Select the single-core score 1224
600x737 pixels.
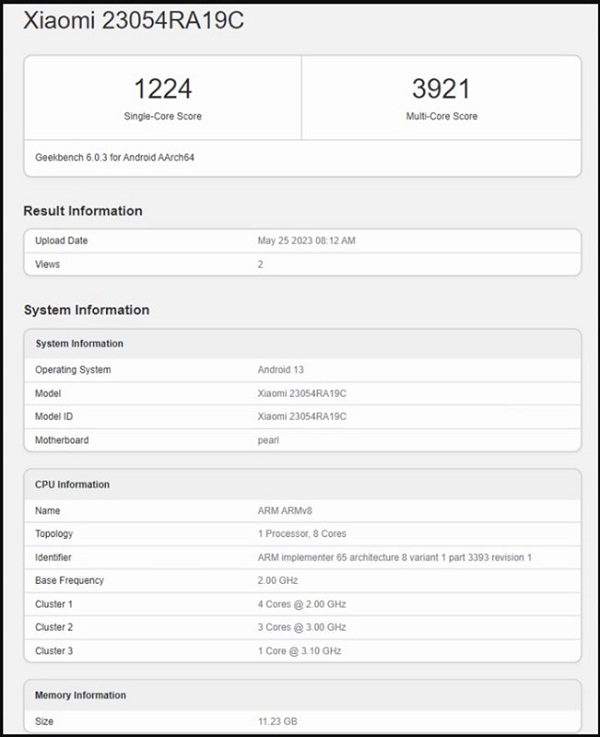click(x=163, y=89)
